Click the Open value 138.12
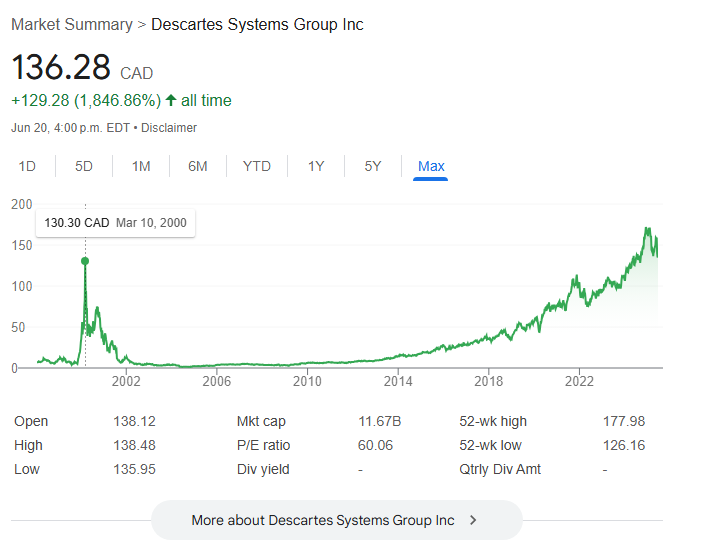Image resolution: width=708 pixels, height=548 pixels. click(134, 421)
